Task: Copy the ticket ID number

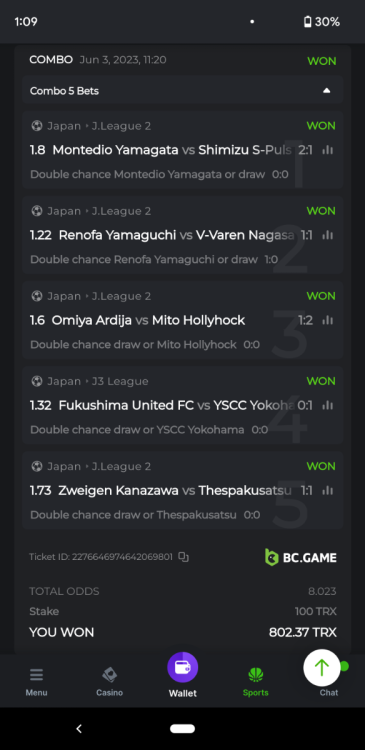Action: 184,557
